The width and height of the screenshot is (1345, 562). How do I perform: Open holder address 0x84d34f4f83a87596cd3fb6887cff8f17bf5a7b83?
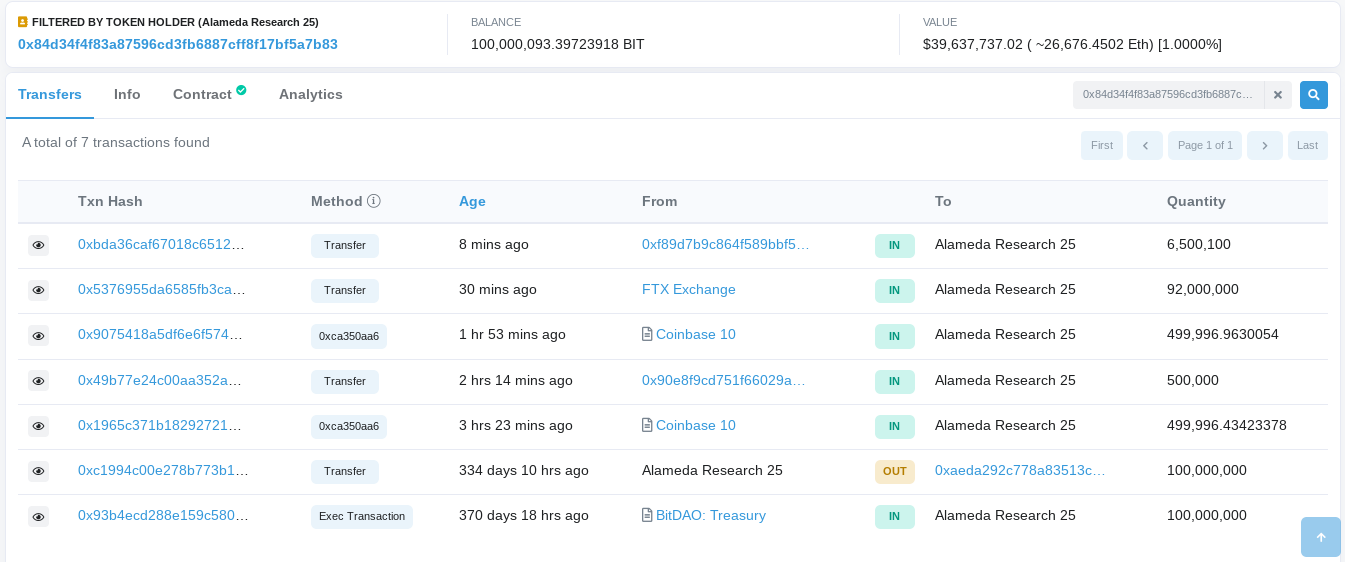click(178, 44)
